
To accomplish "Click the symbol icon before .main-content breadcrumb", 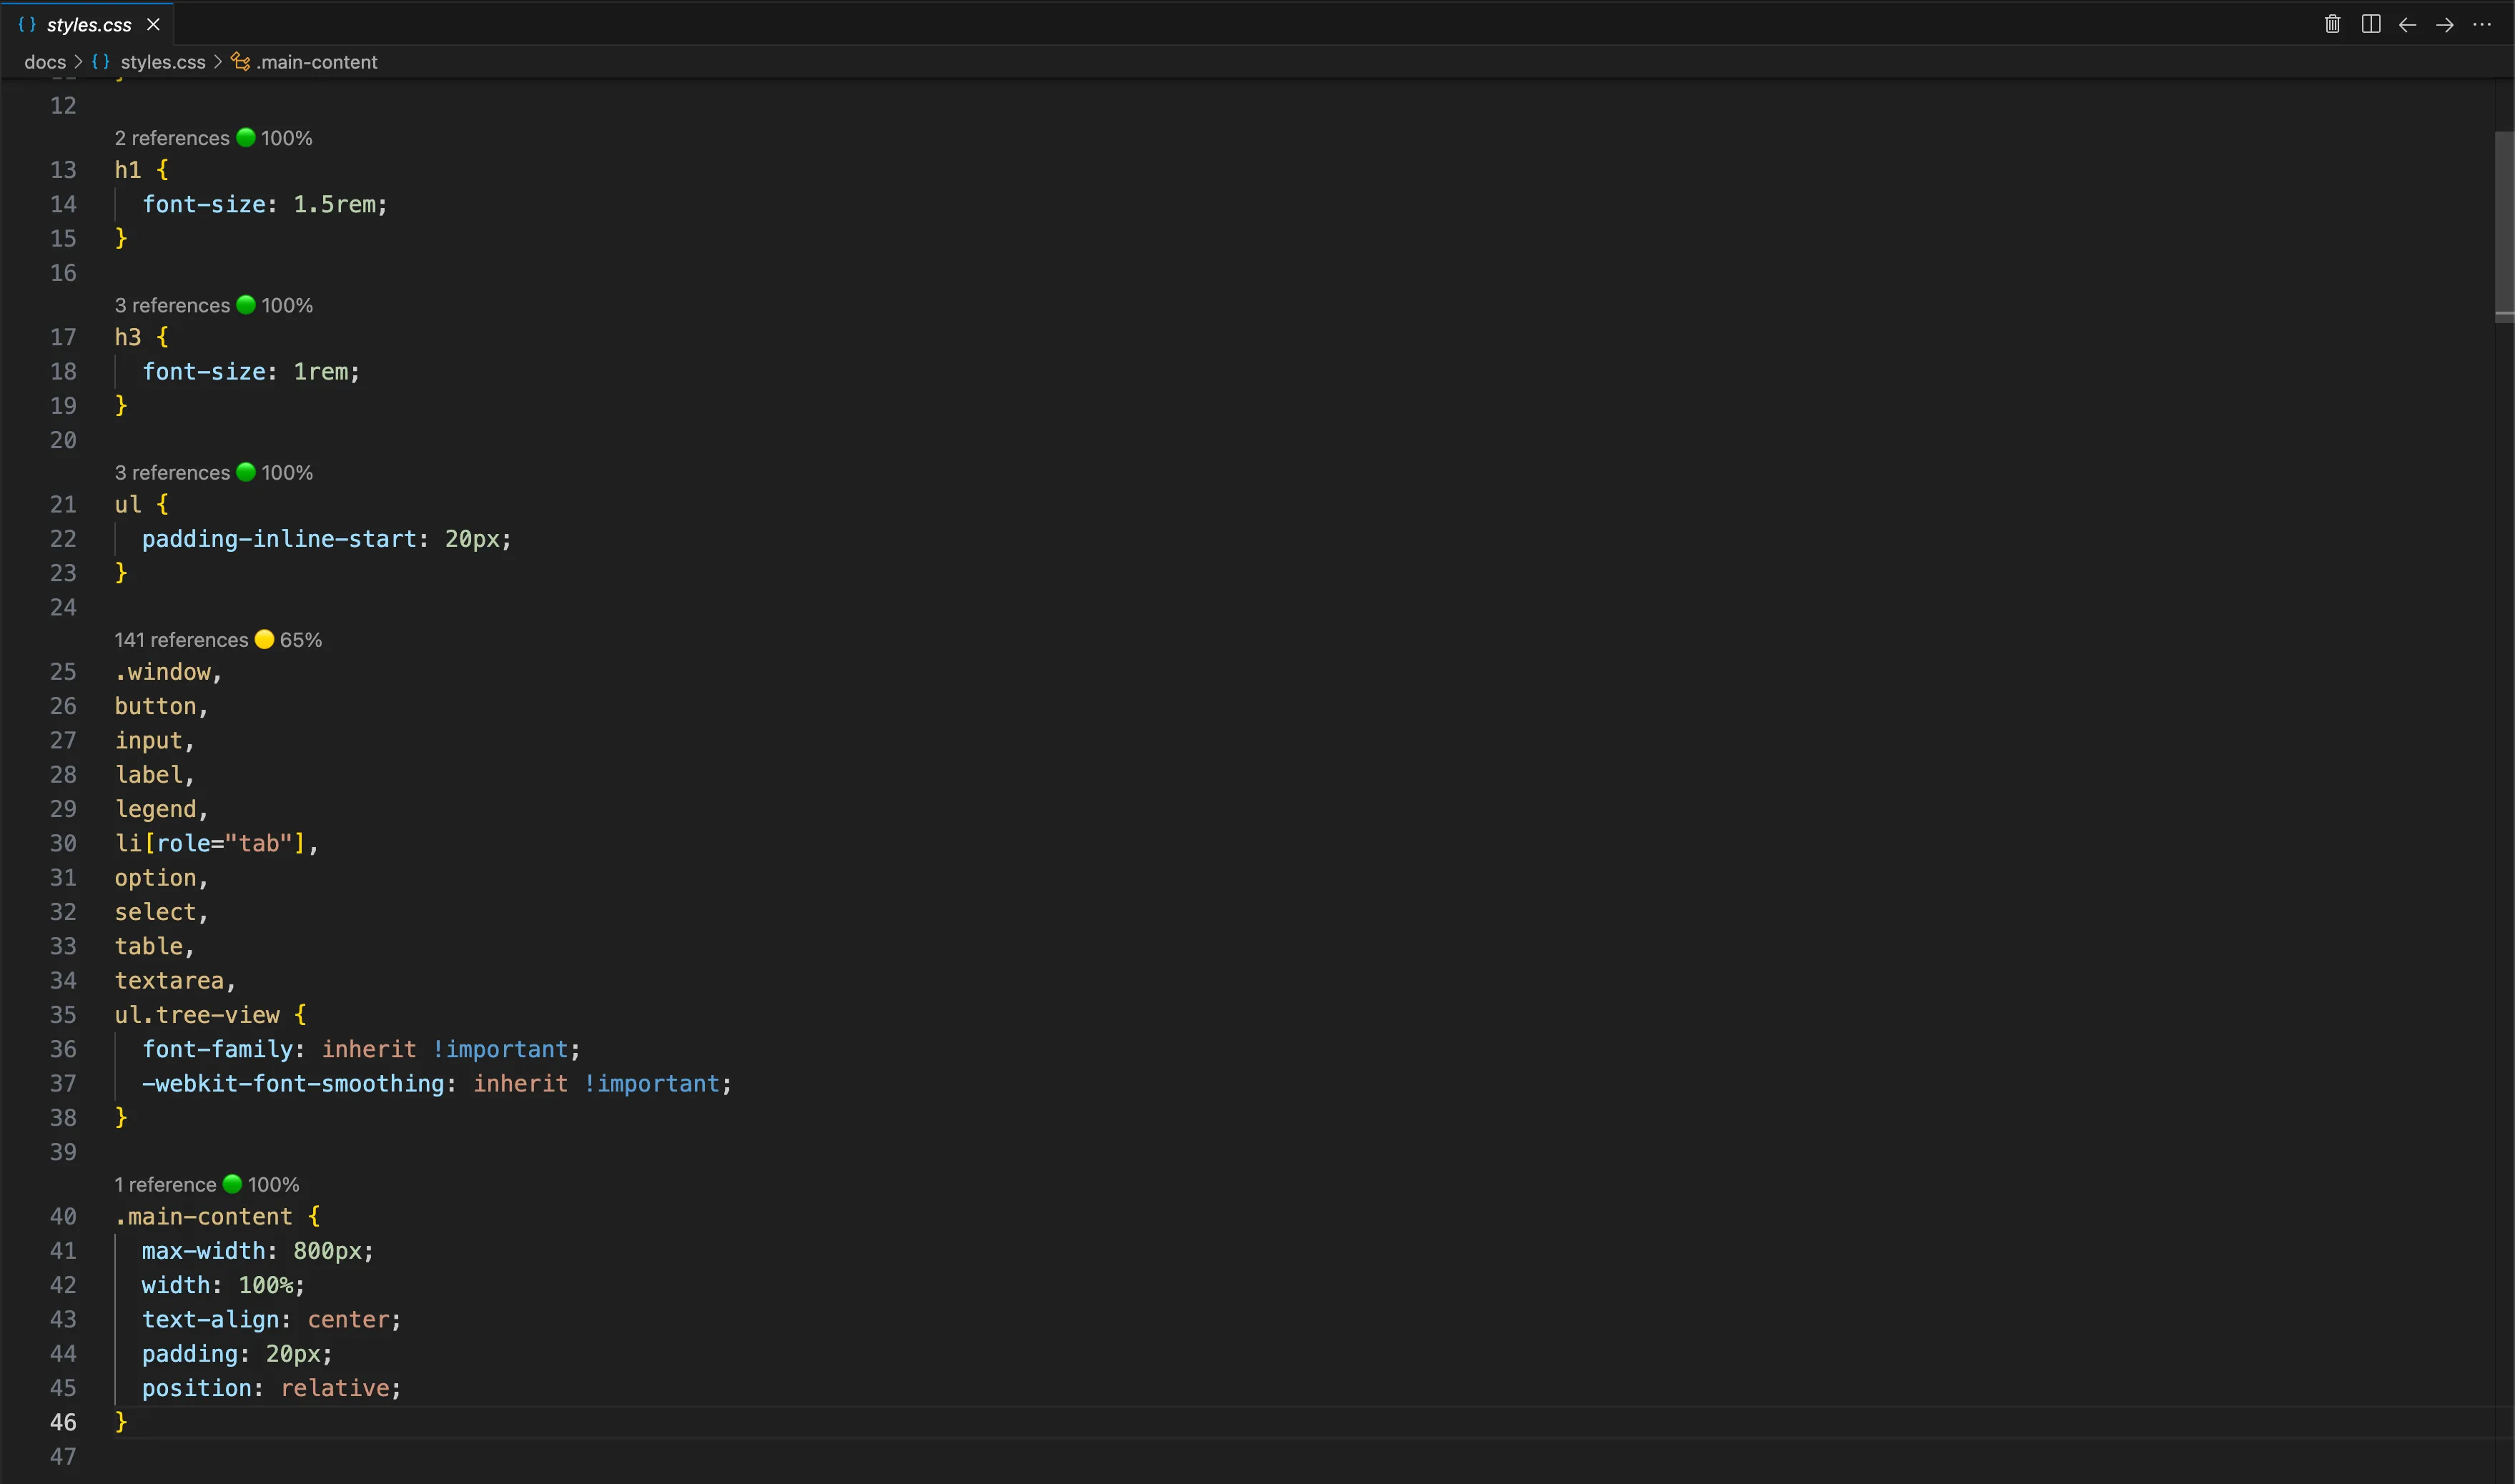I will 240,62.
